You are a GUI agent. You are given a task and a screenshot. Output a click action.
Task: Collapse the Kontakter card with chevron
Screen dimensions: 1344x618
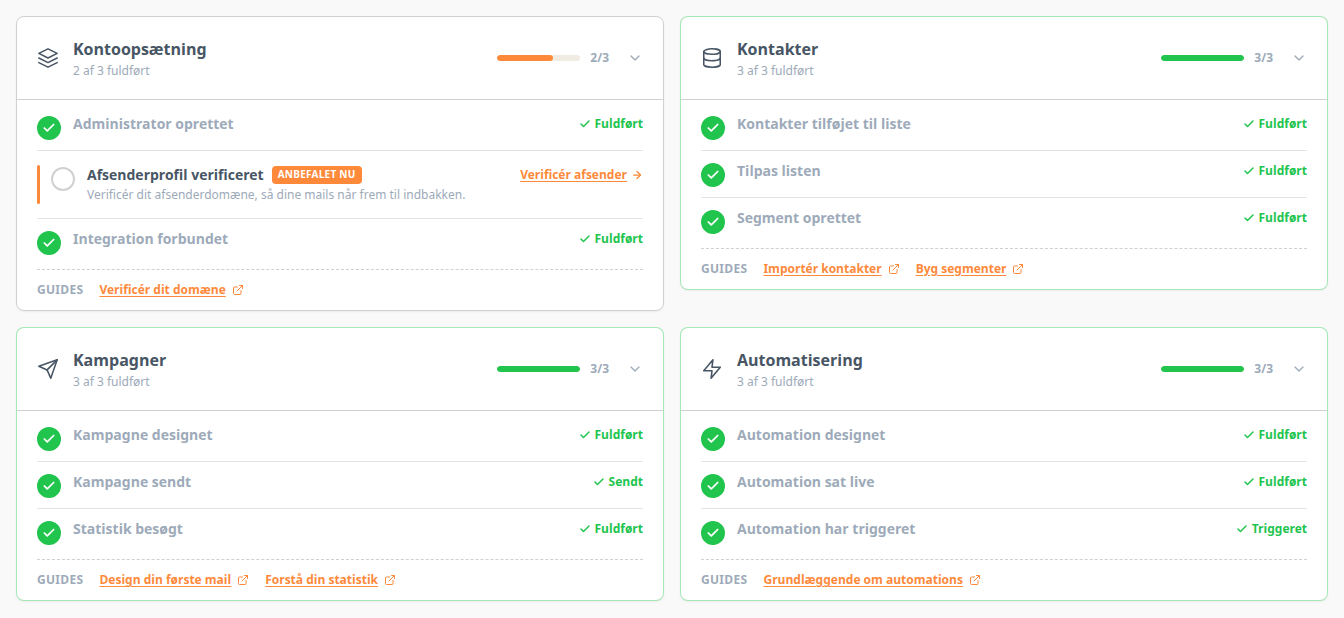coord(1299,58)
